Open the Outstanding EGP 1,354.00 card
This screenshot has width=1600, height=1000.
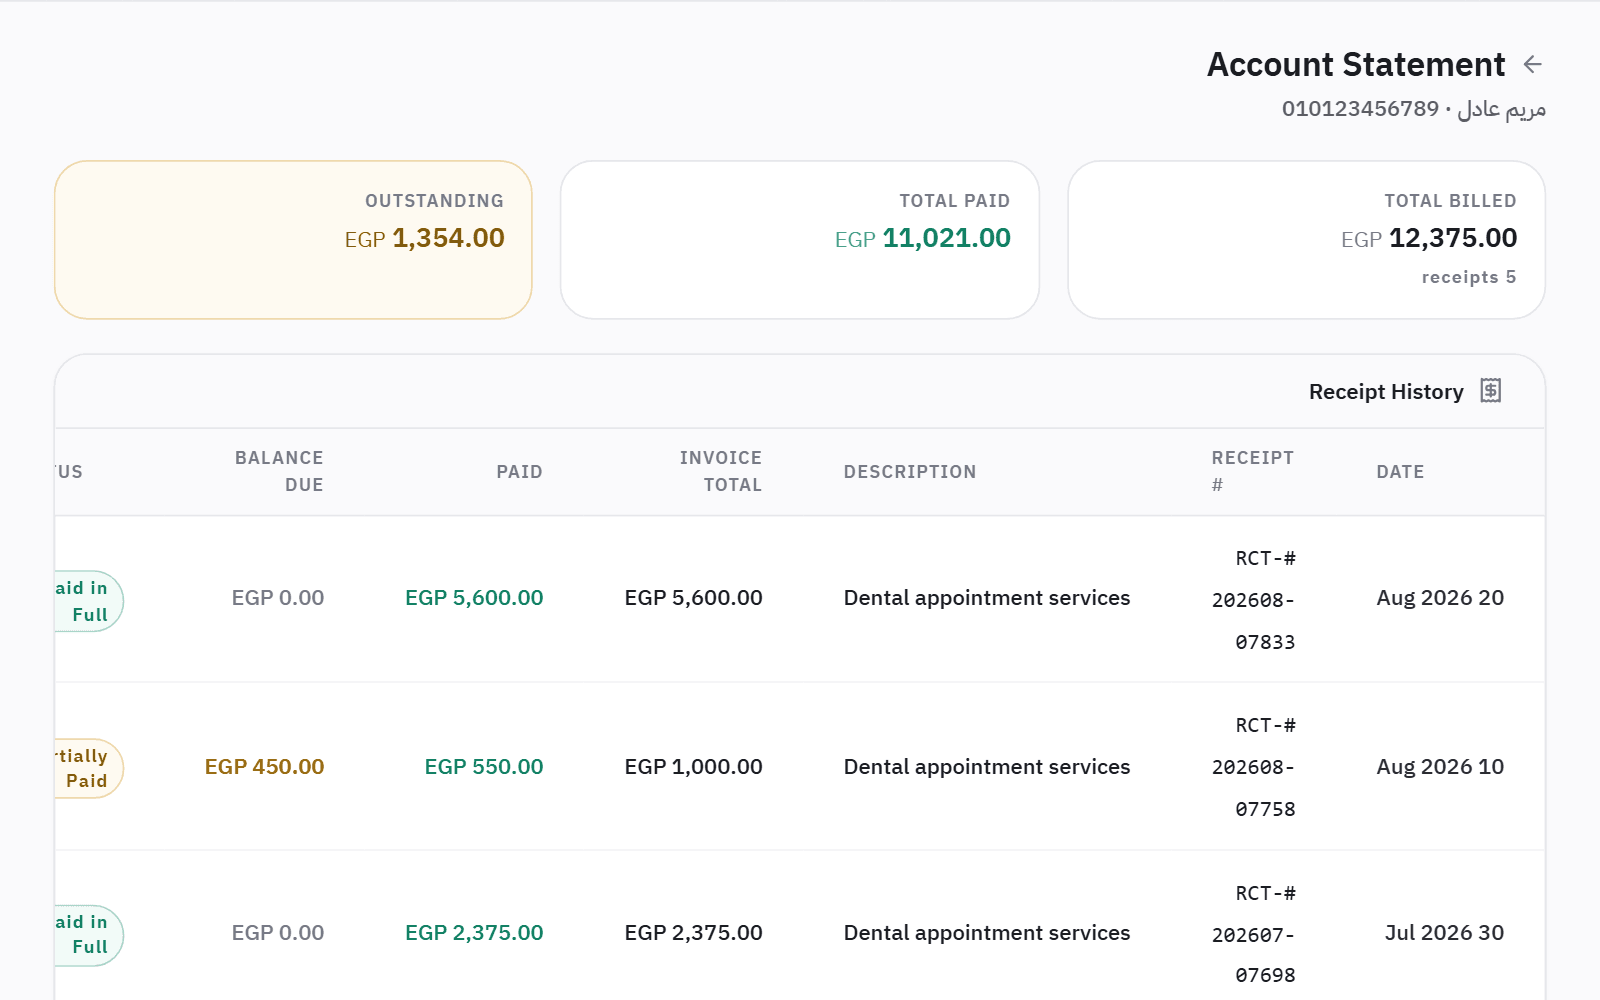click(x=293, y=240)
